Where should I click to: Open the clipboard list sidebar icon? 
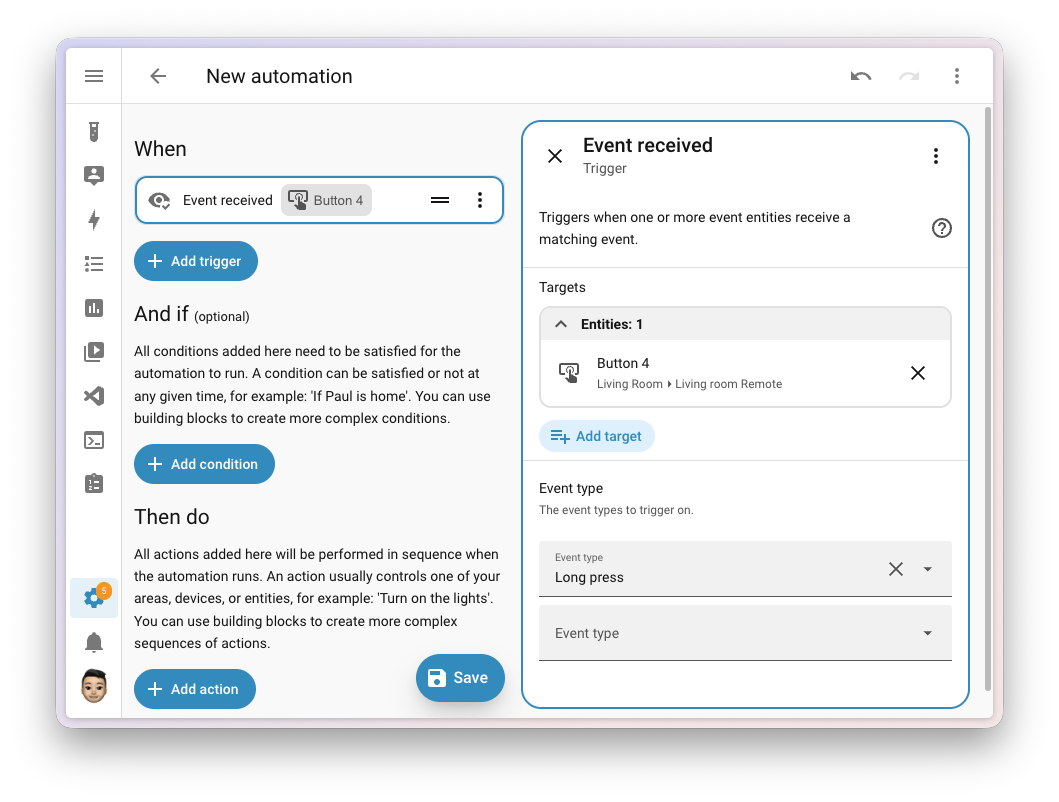(94, 483)
